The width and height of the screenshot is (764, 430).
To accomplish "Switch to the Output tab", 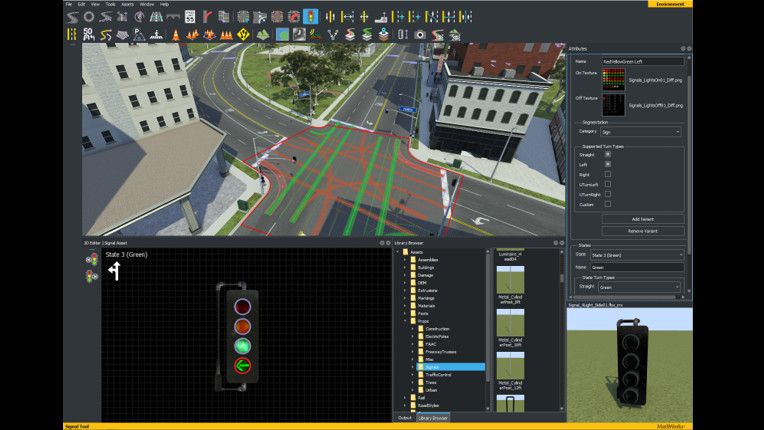I will click(404, 418).
